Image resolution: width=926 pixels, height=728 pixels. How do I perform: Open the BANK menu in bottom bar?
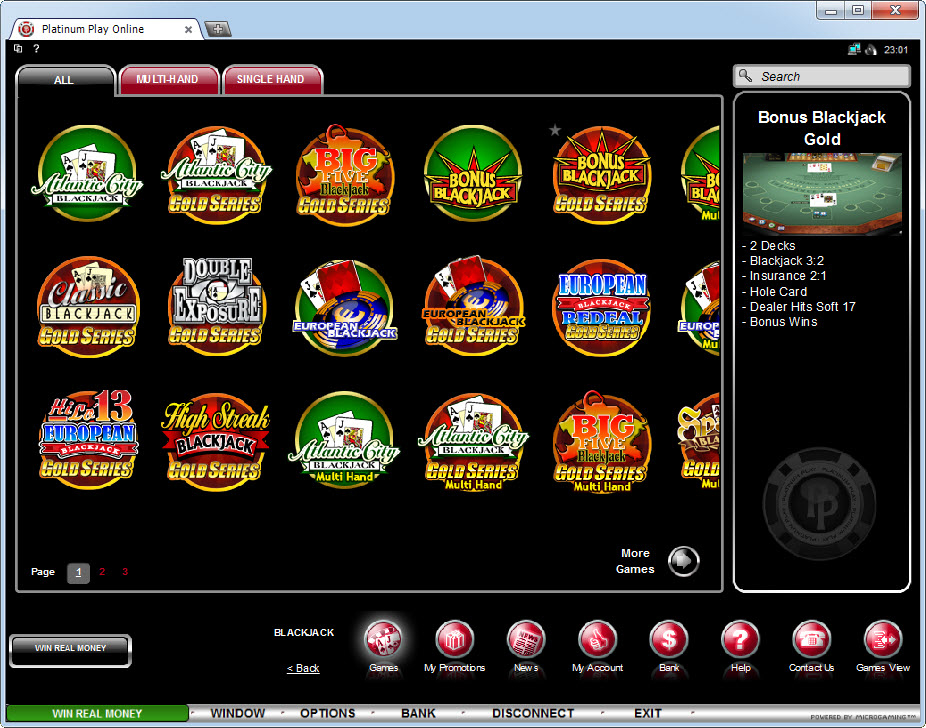tap(418, 713)
